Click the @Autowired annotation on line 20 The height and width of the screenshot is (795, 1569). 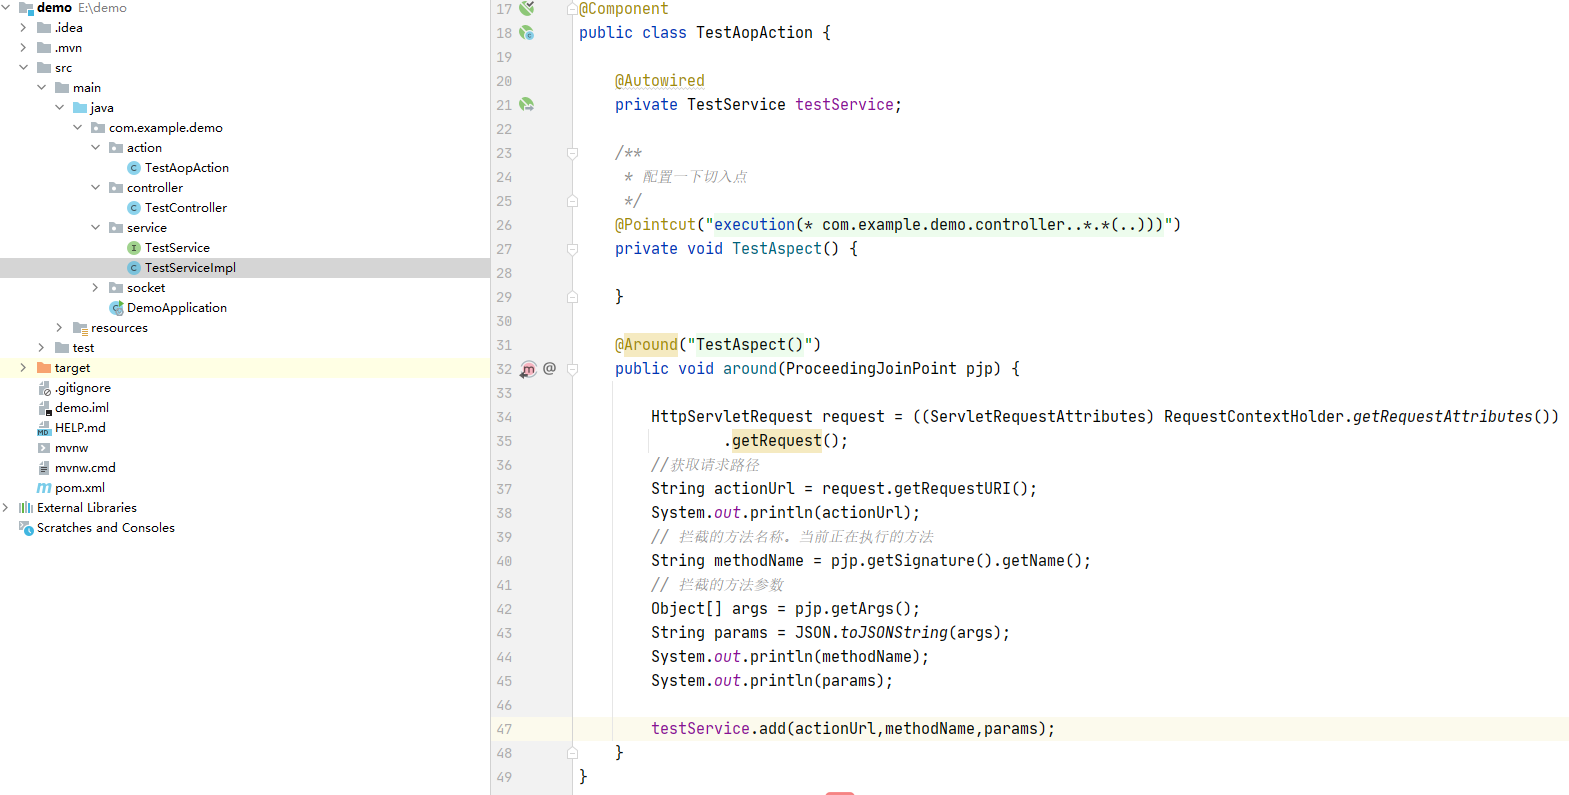tap(660, 81)
